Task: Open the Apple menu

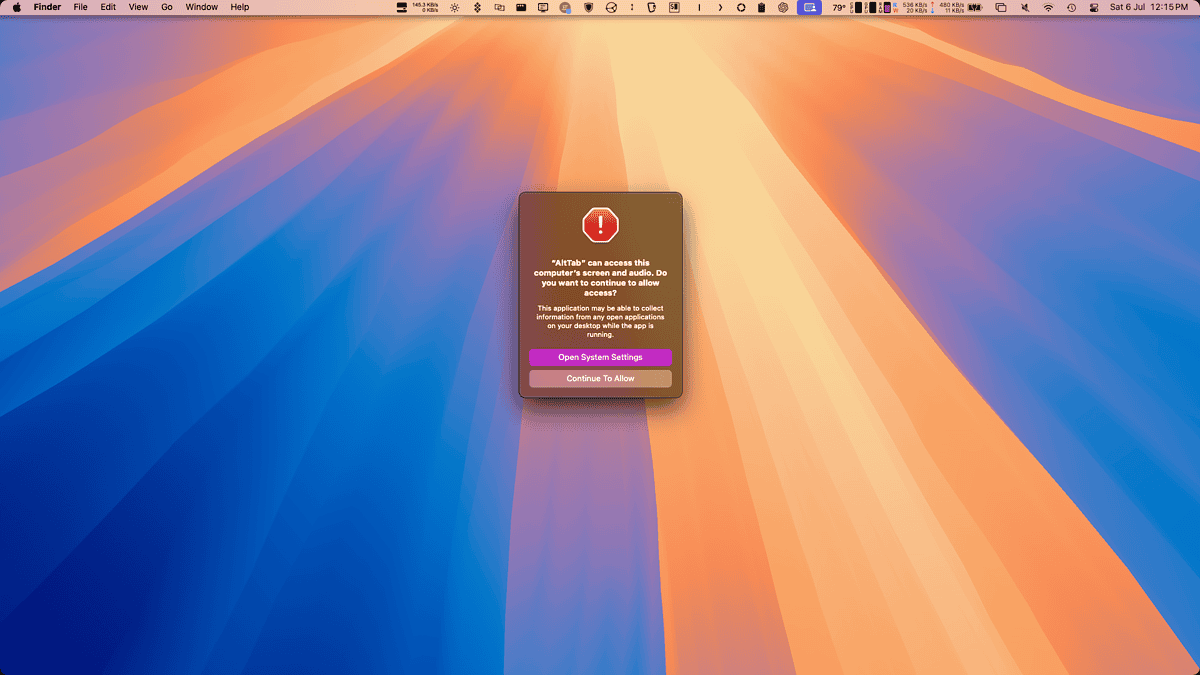Action: pos(15,7)
